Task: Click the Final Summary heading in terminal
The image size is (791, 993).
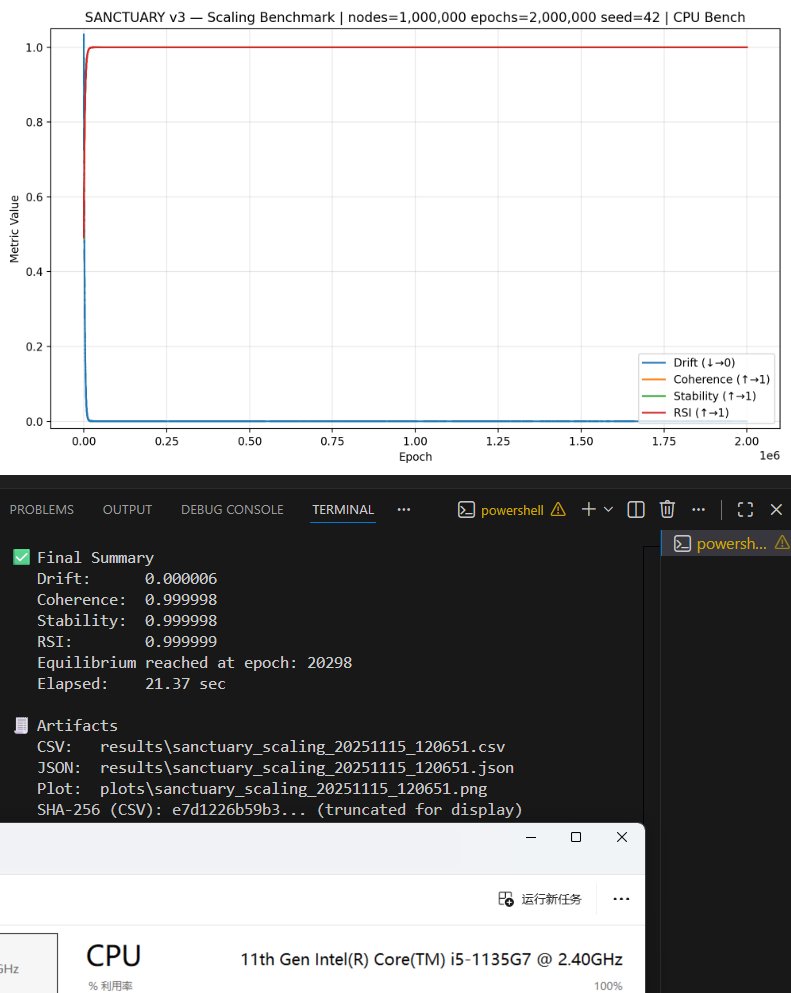Action: click(95, 557)
